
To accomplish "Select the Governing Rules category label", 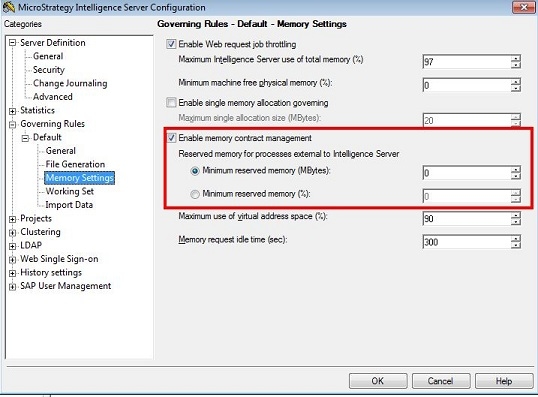I will point(52,124).
